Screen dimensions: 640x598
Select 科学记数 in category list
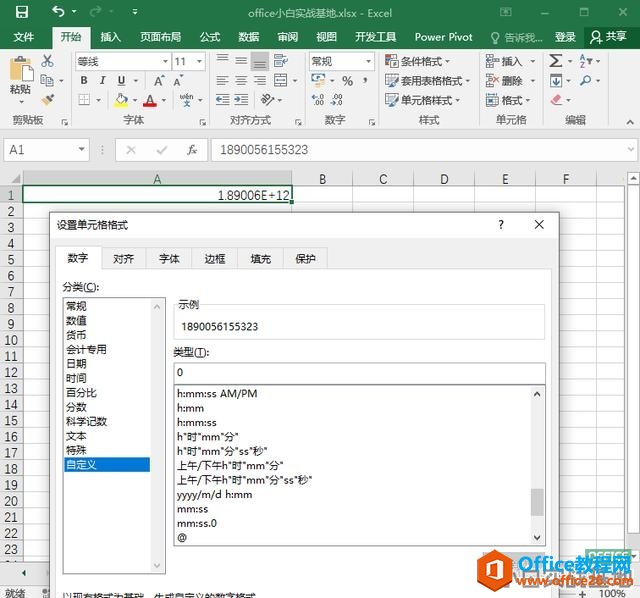click(x=87, y=421)
